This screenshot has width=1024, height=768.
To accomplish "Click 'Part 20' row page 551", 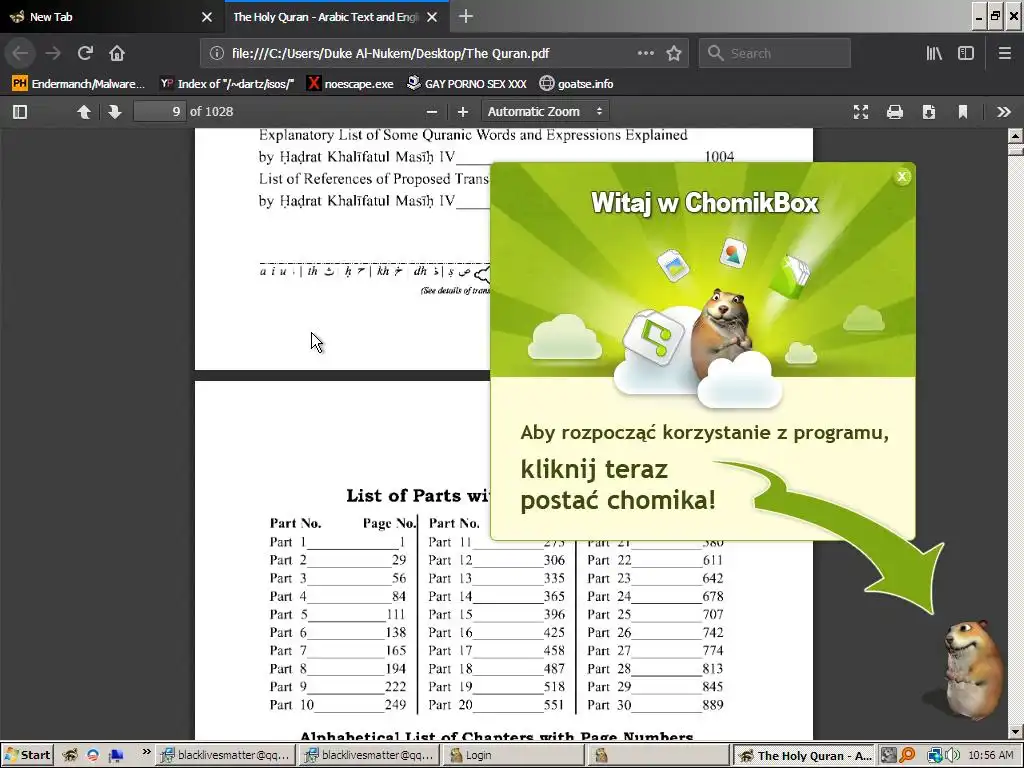I will pyautogui.click(x=496, y=705).
